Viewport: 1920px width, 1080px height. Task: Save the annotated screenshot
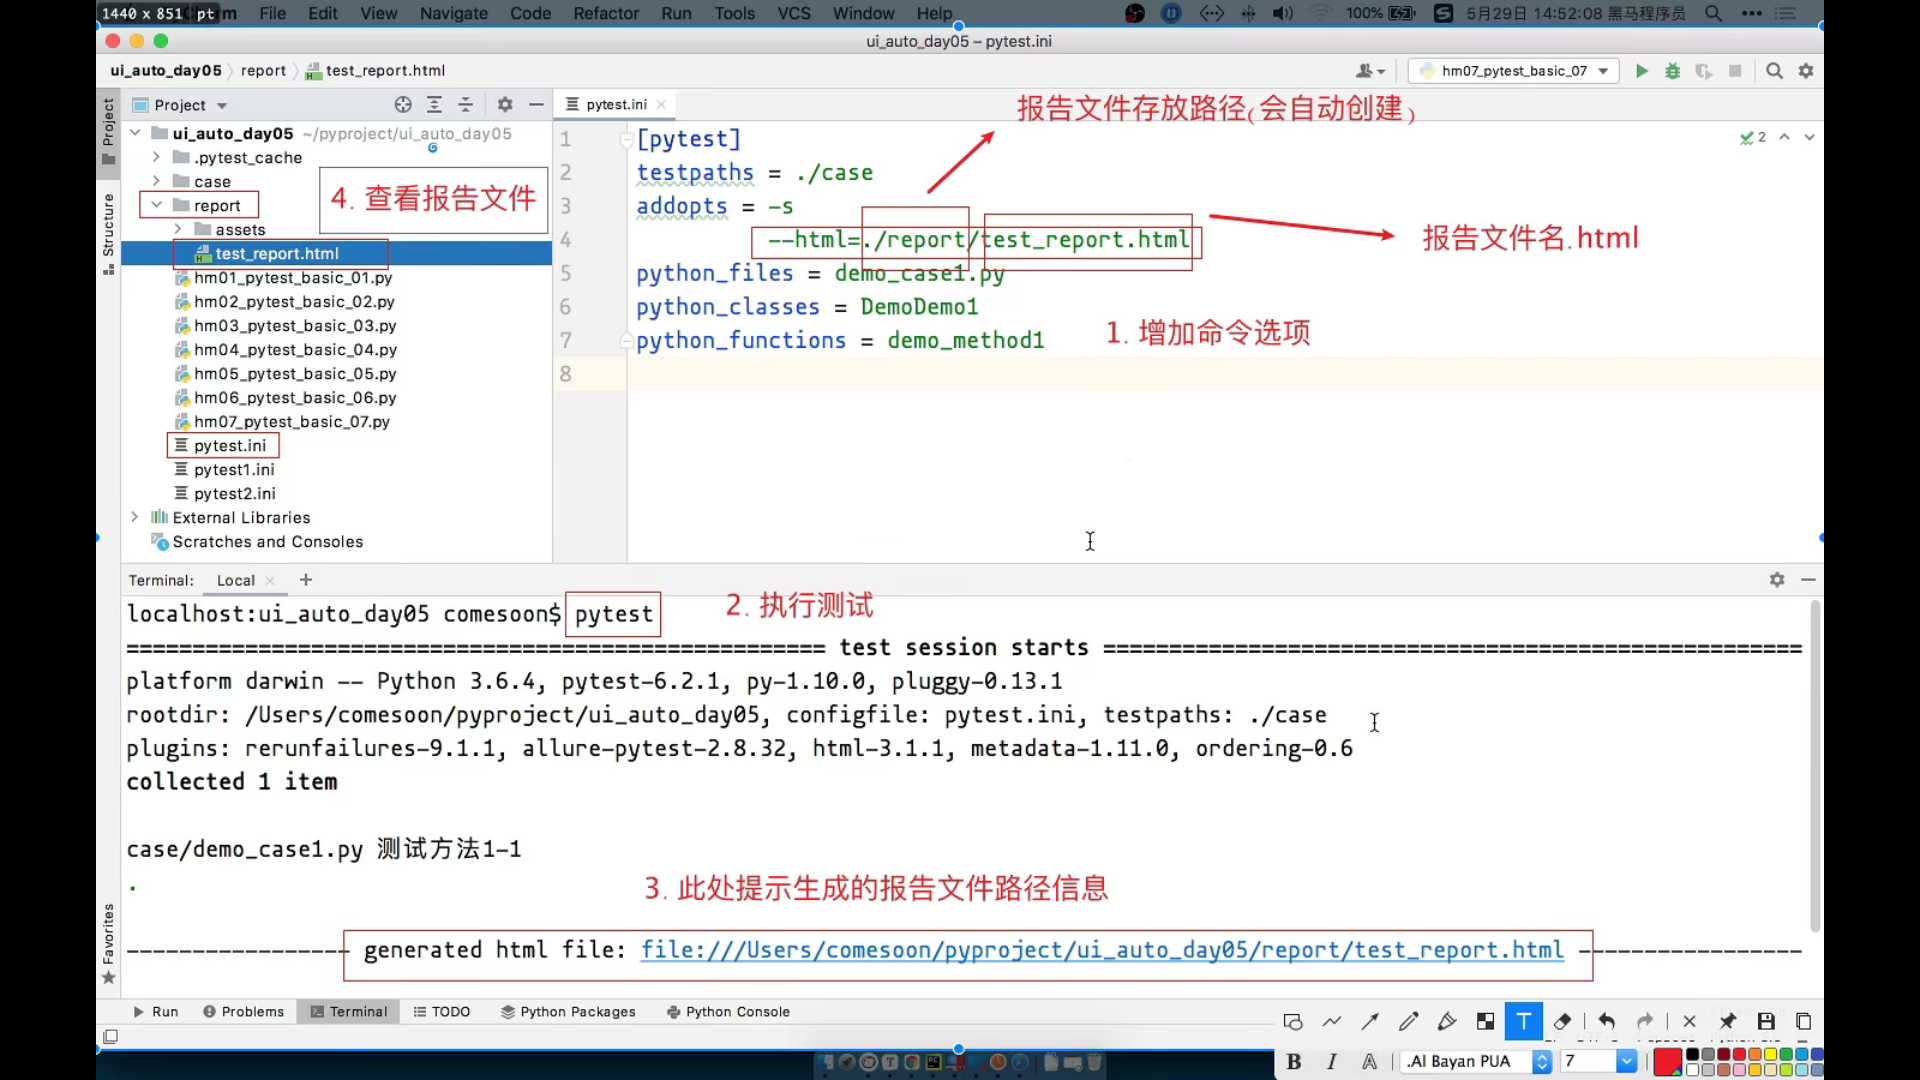tap(1766, 1021)
